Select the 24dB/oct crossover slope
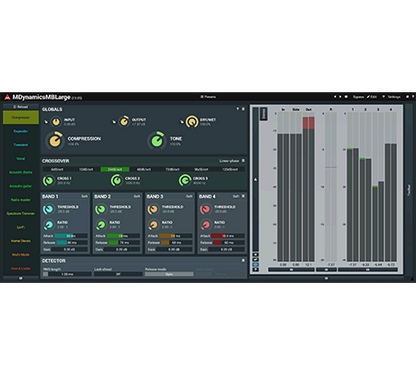 point(115,169)
